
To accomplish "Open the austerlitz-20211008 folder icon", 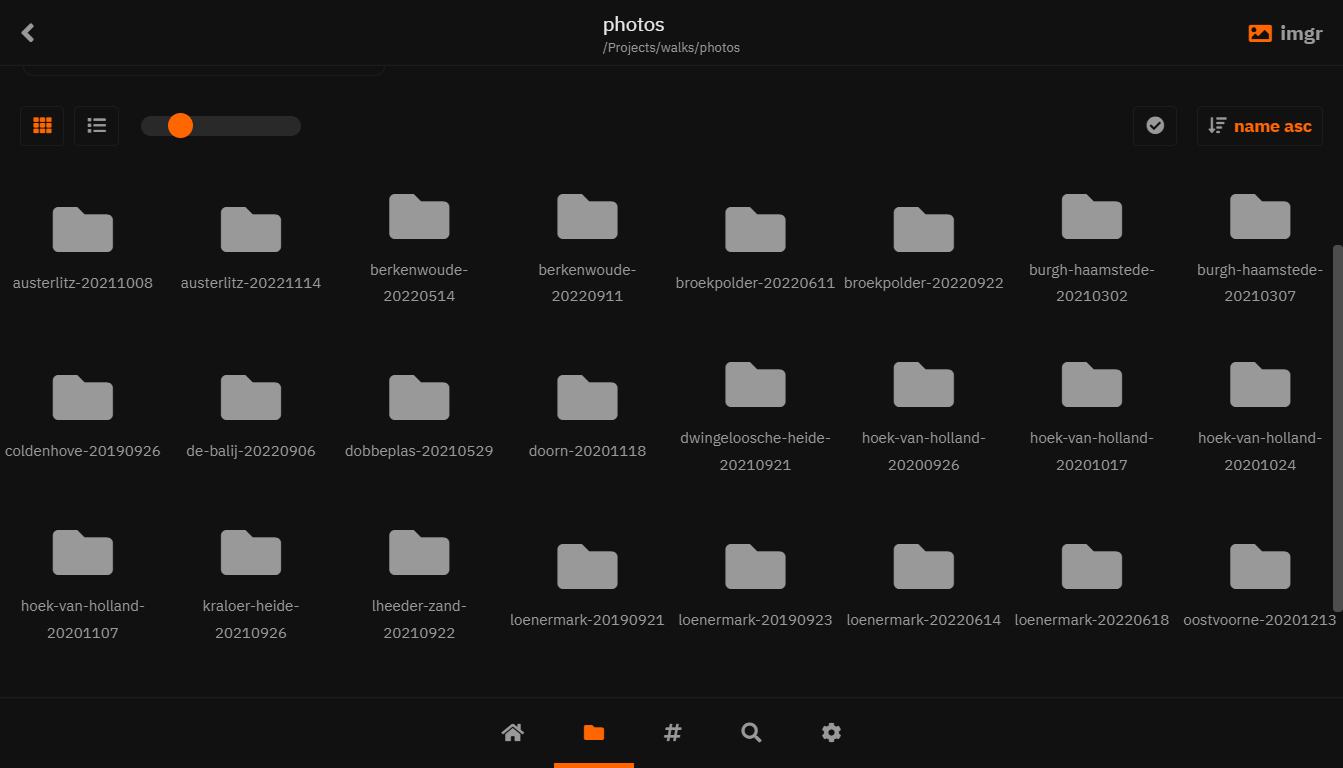I will 83,229.
